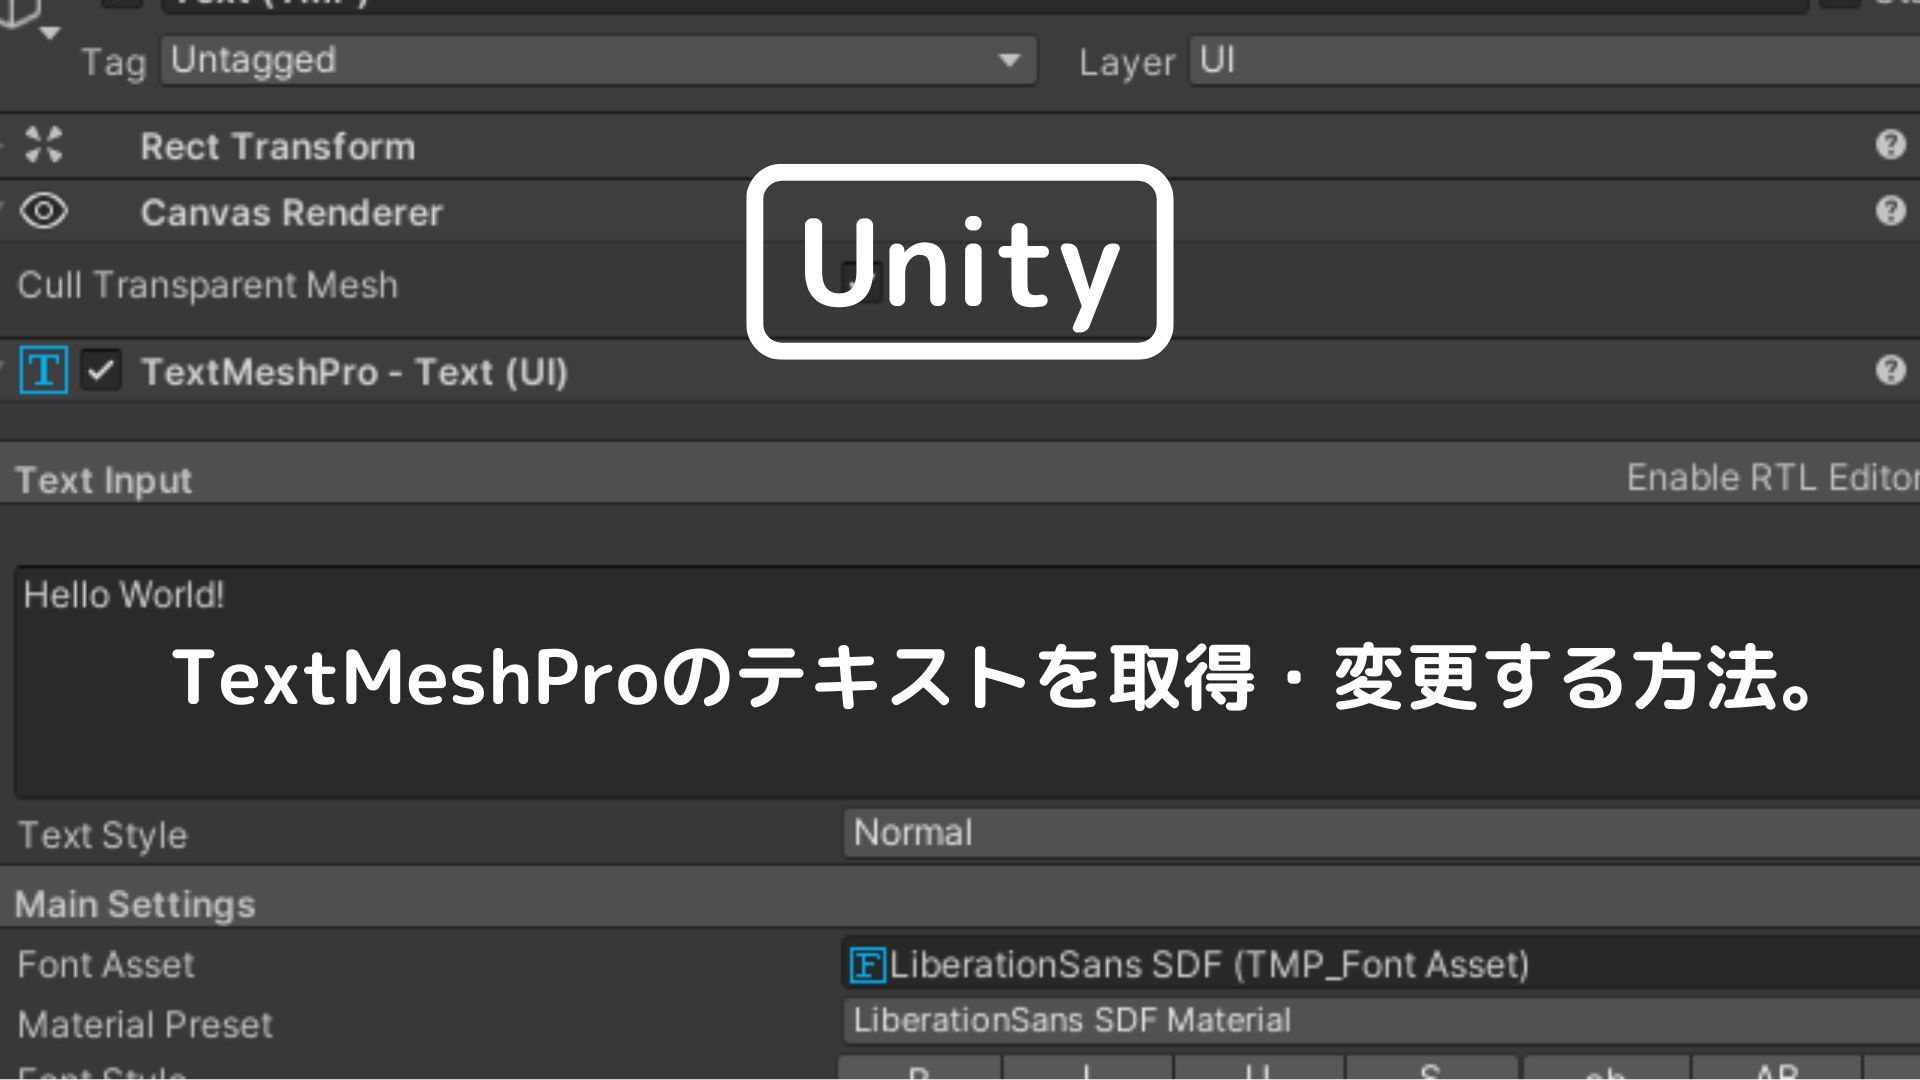Viewport: 1920px width, 1080px height.
Task: Click the Material Preset label
Action: point(145,1025)
